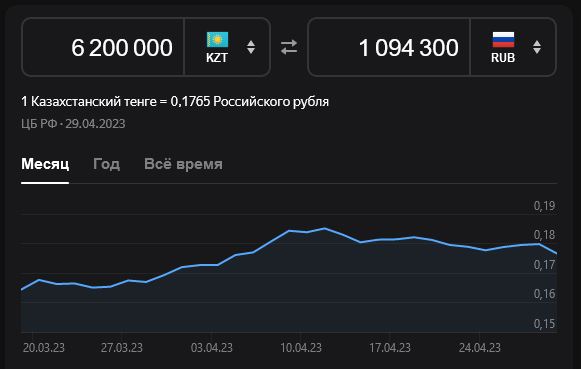Click the Kazakhstan flag icon
Screen dimensions: 581x369
coord(218,40)
